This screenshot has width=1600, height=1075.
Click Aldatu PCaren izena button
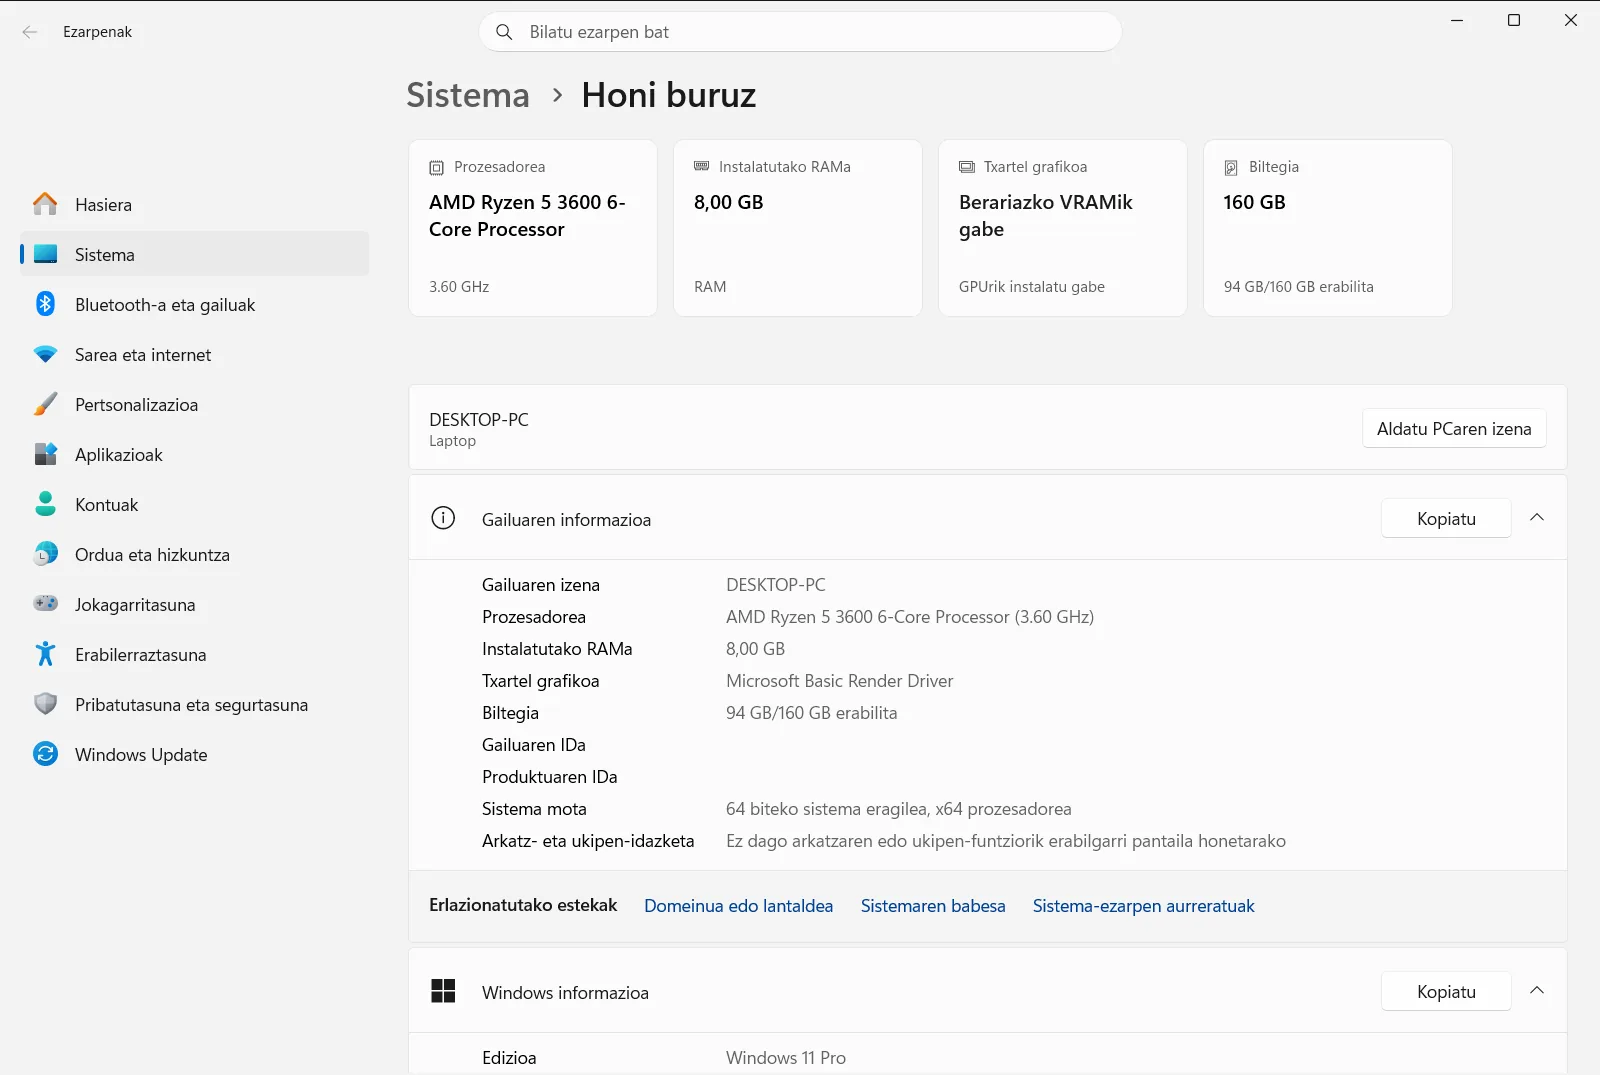(1454, 428)
